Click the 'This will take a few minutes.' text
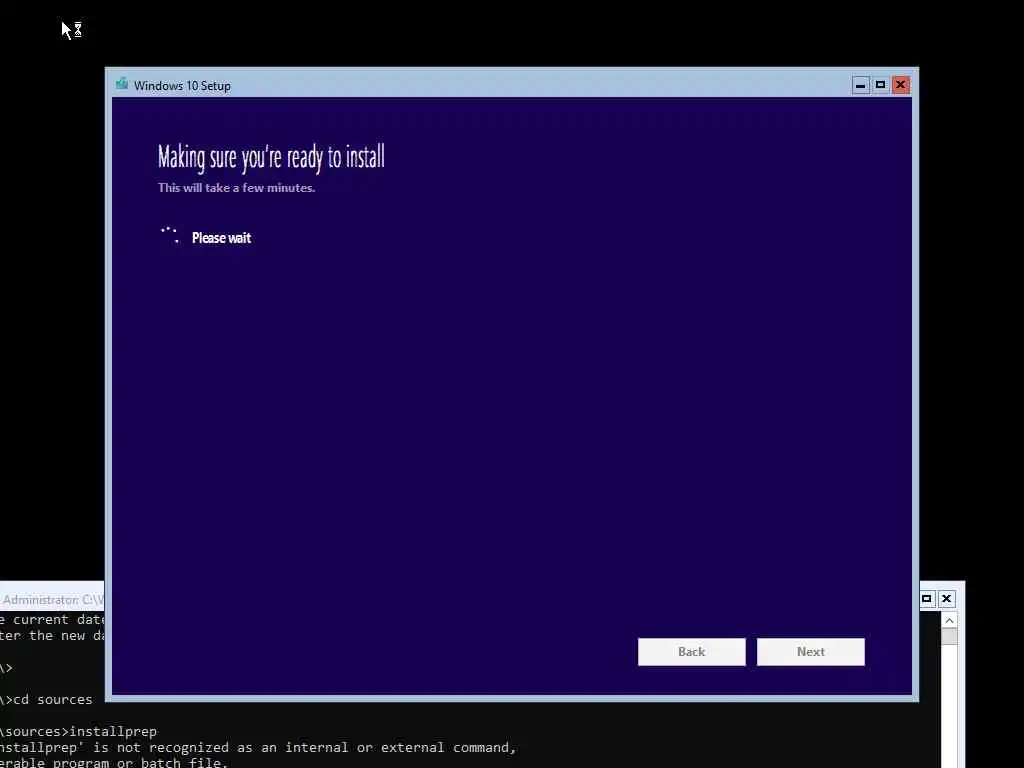The width and height of the screenshot is (1024, 768). coord(236,188)
